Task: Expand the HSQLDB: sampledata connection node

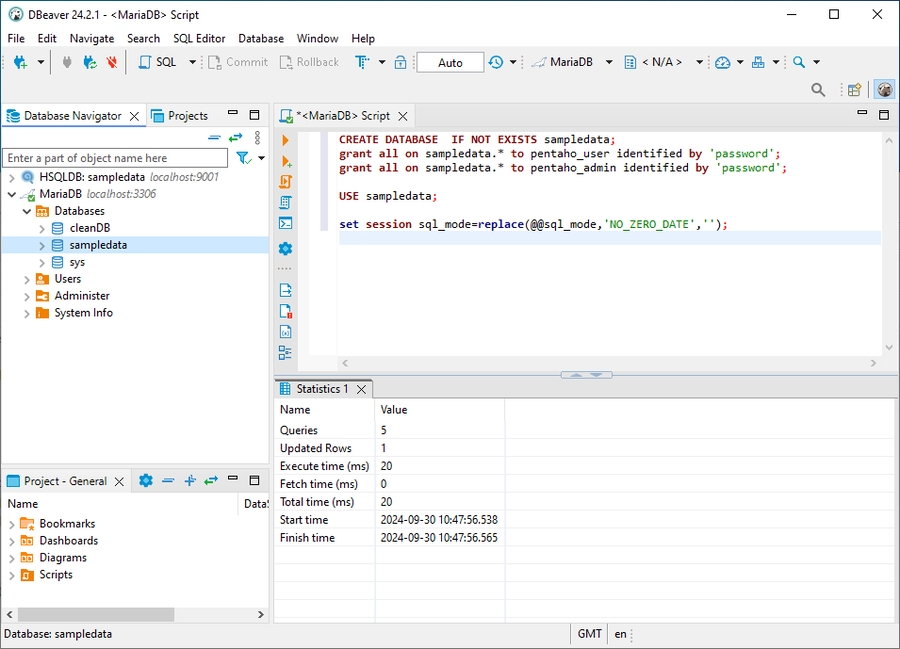Action: coord(11,177)
